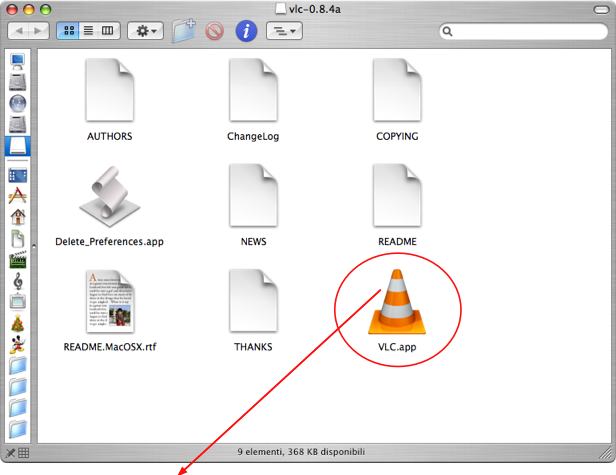This screenshot has height=475, width=616.
Task: Click the grid icon in status bar
Action: [24, 453]
